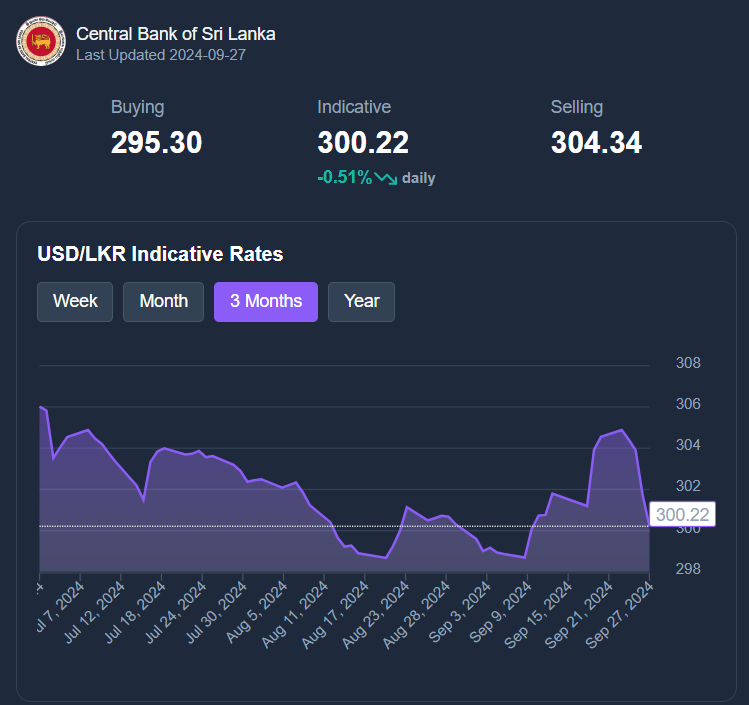
Task: Click the Aug 5, 2024 axis label
Action: coord(257,613)
